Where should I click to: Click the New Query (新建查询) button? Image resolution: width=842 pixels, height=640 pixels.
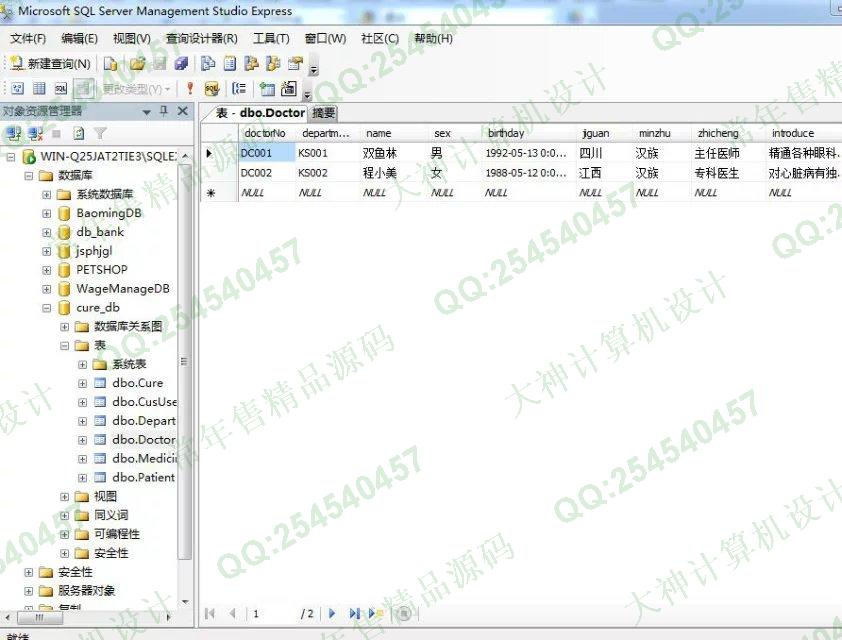tap(50, 64)
